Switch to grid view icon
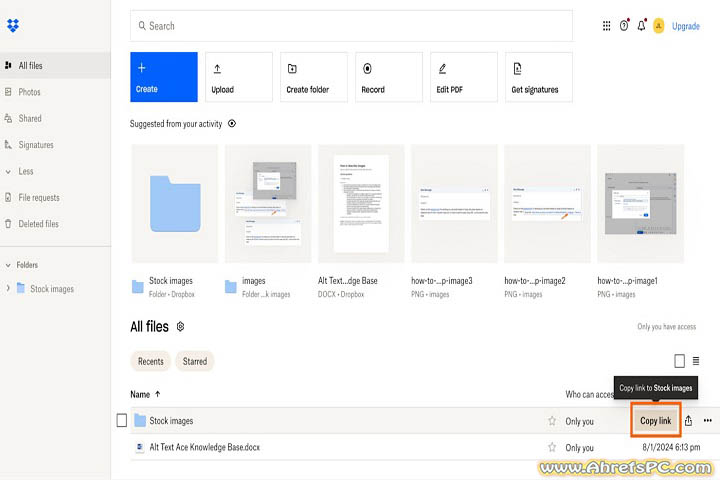Image resolution: width=720 pixels, height=480 pixels. [x=680, y=361]
